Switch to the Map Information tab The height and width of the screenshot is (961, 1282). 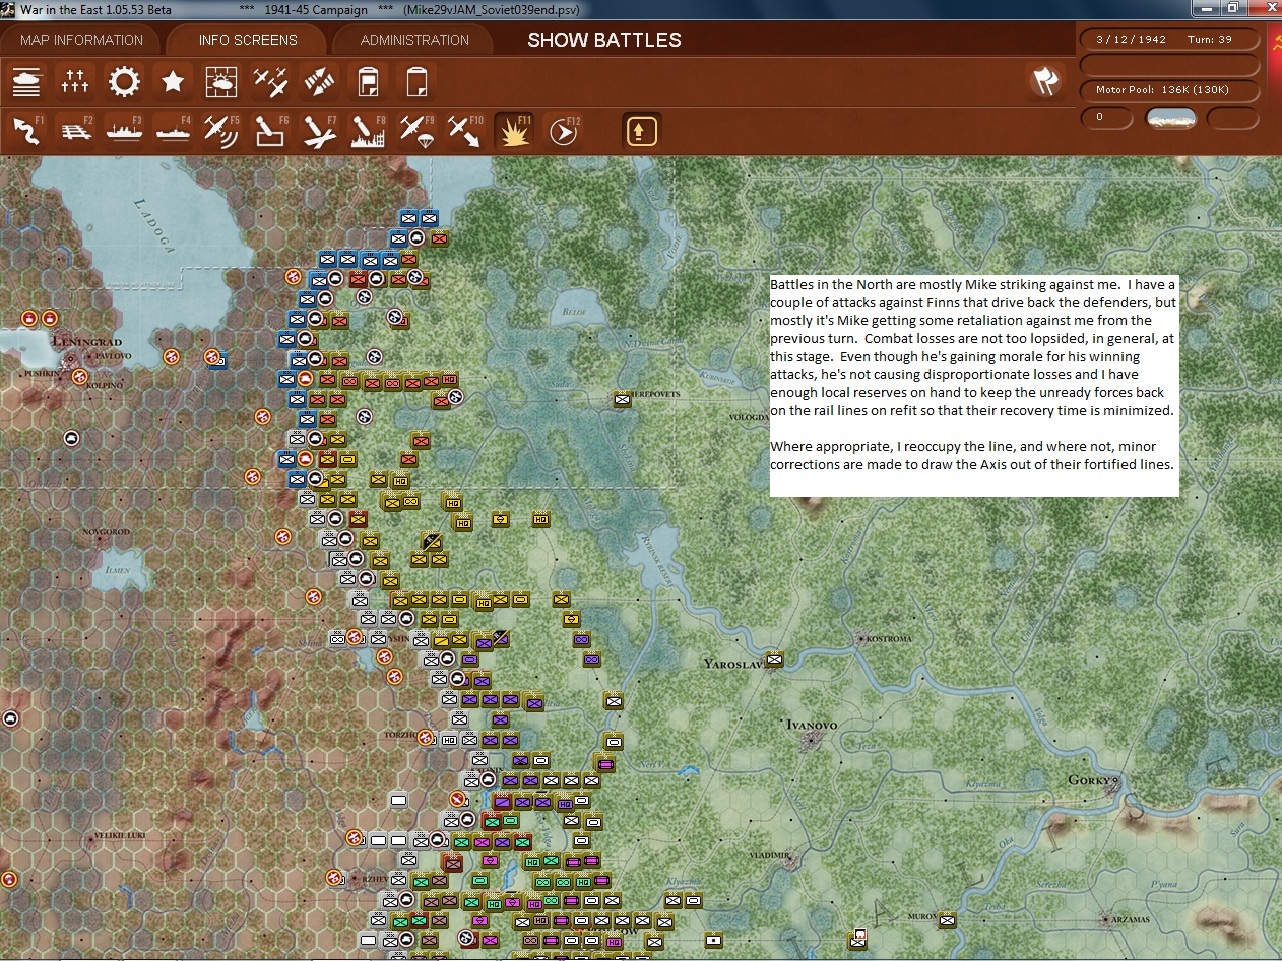point(82,40)
